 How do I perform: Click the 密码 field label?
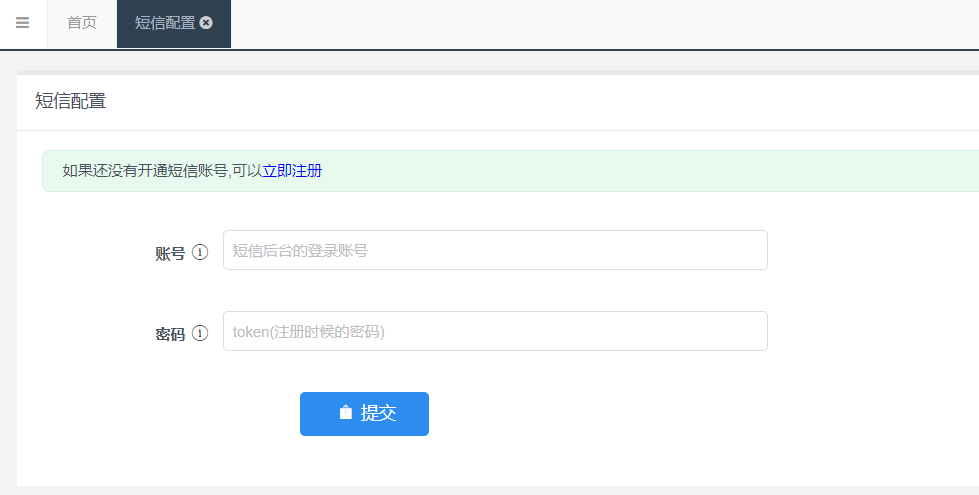coord(170,334)
